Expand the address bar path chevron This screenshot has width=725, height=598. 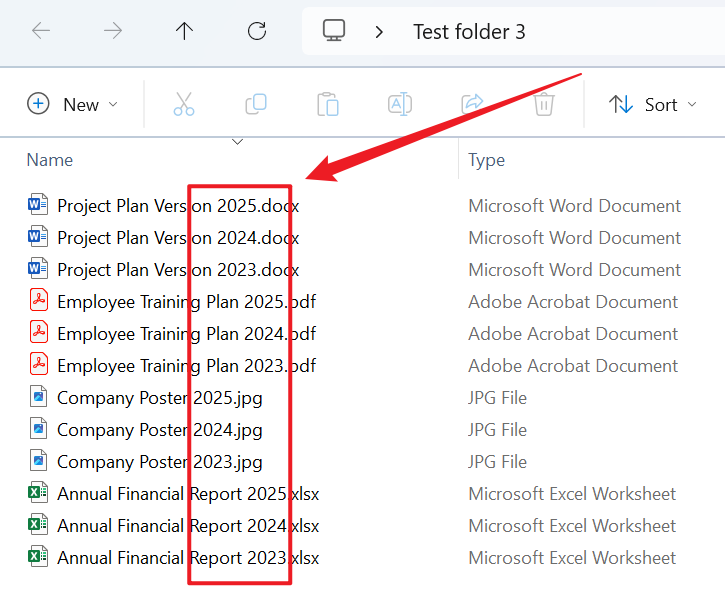(x=379, y=32)
